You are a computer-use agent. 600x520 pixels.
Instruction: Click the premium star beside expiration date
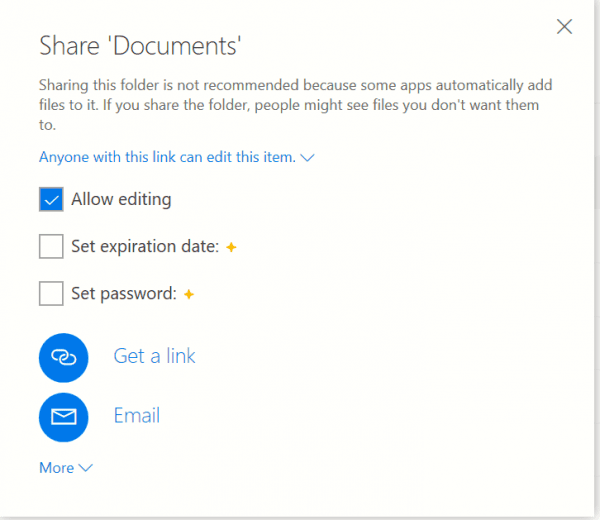231,247
